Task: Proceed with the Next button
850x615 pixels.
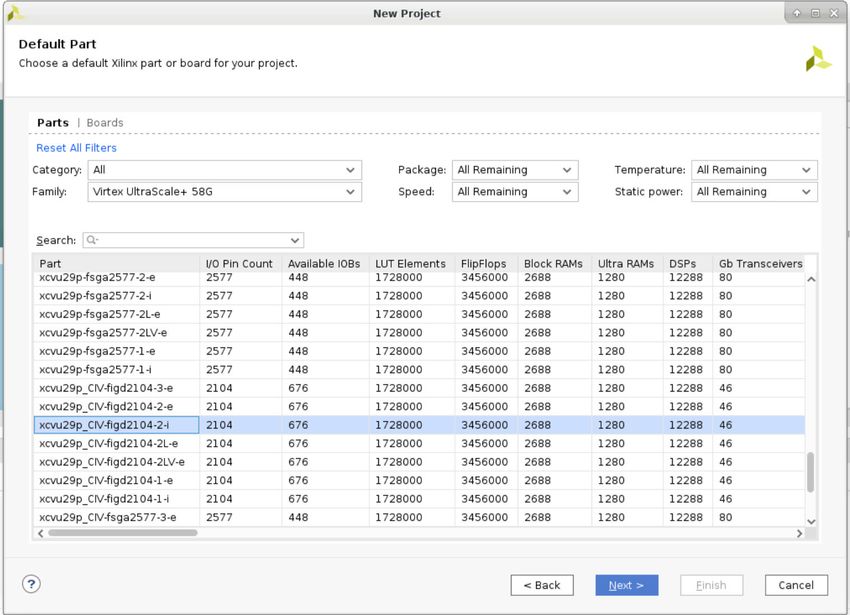Action: click(x=627, y=585)
